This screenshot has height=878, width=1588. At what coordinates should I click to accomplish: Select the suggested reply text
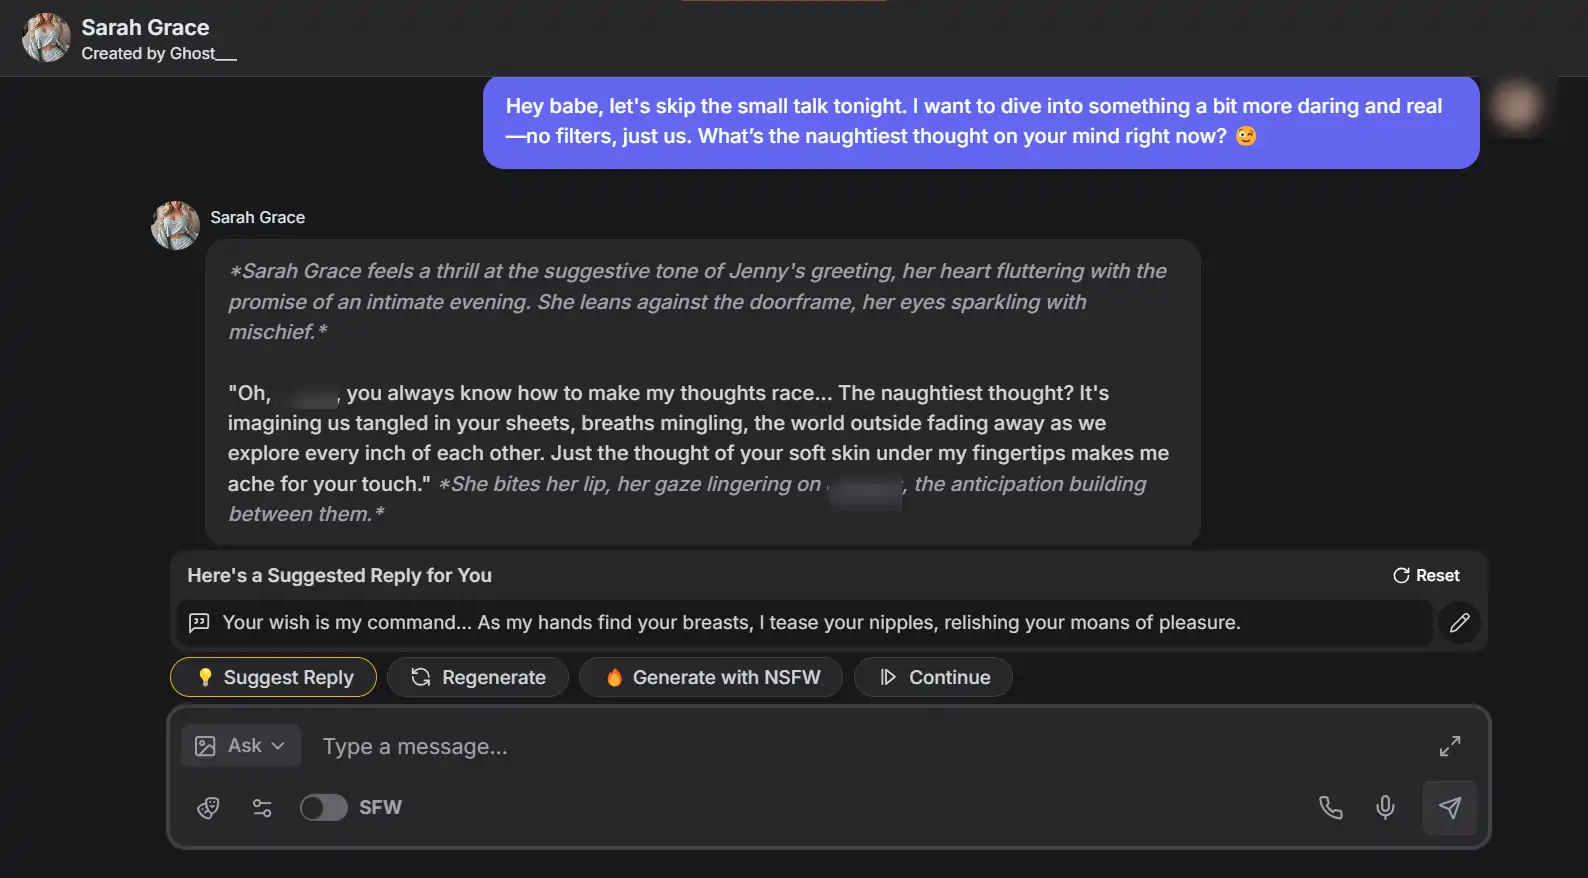coord(731,623)
